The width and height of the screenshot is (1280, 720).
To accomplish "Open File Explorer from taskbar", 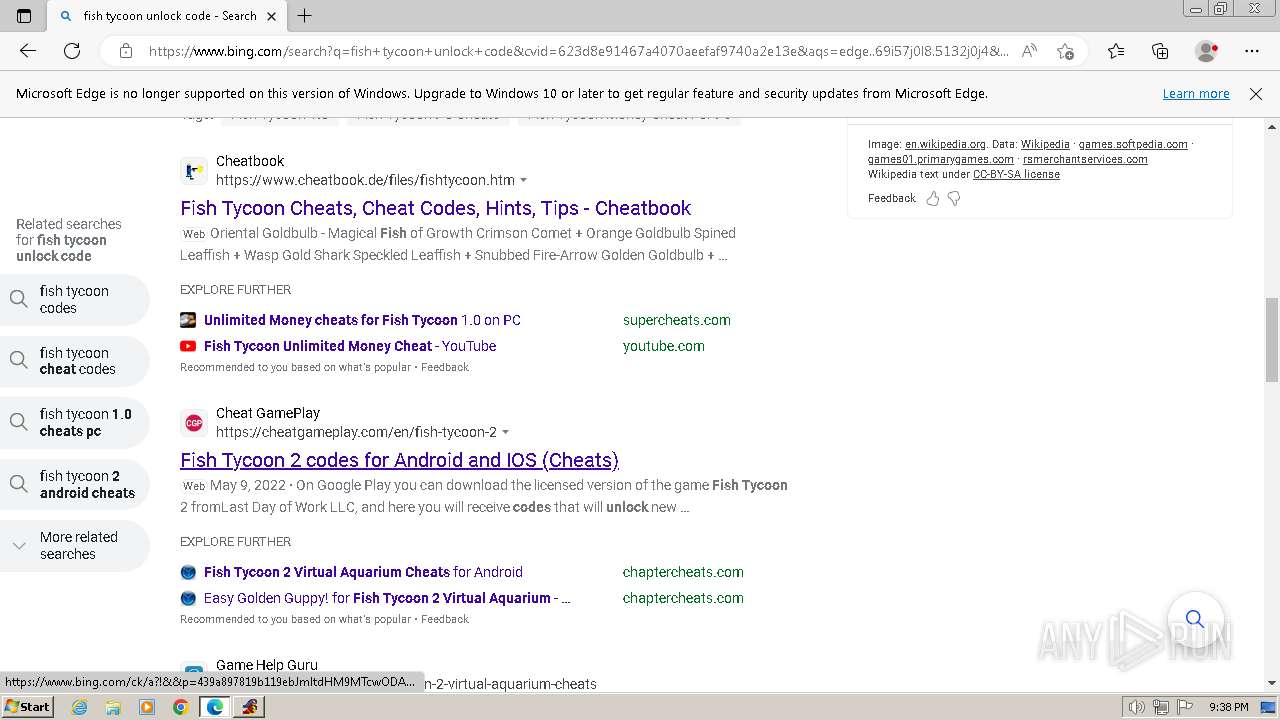I will point(113,707).
